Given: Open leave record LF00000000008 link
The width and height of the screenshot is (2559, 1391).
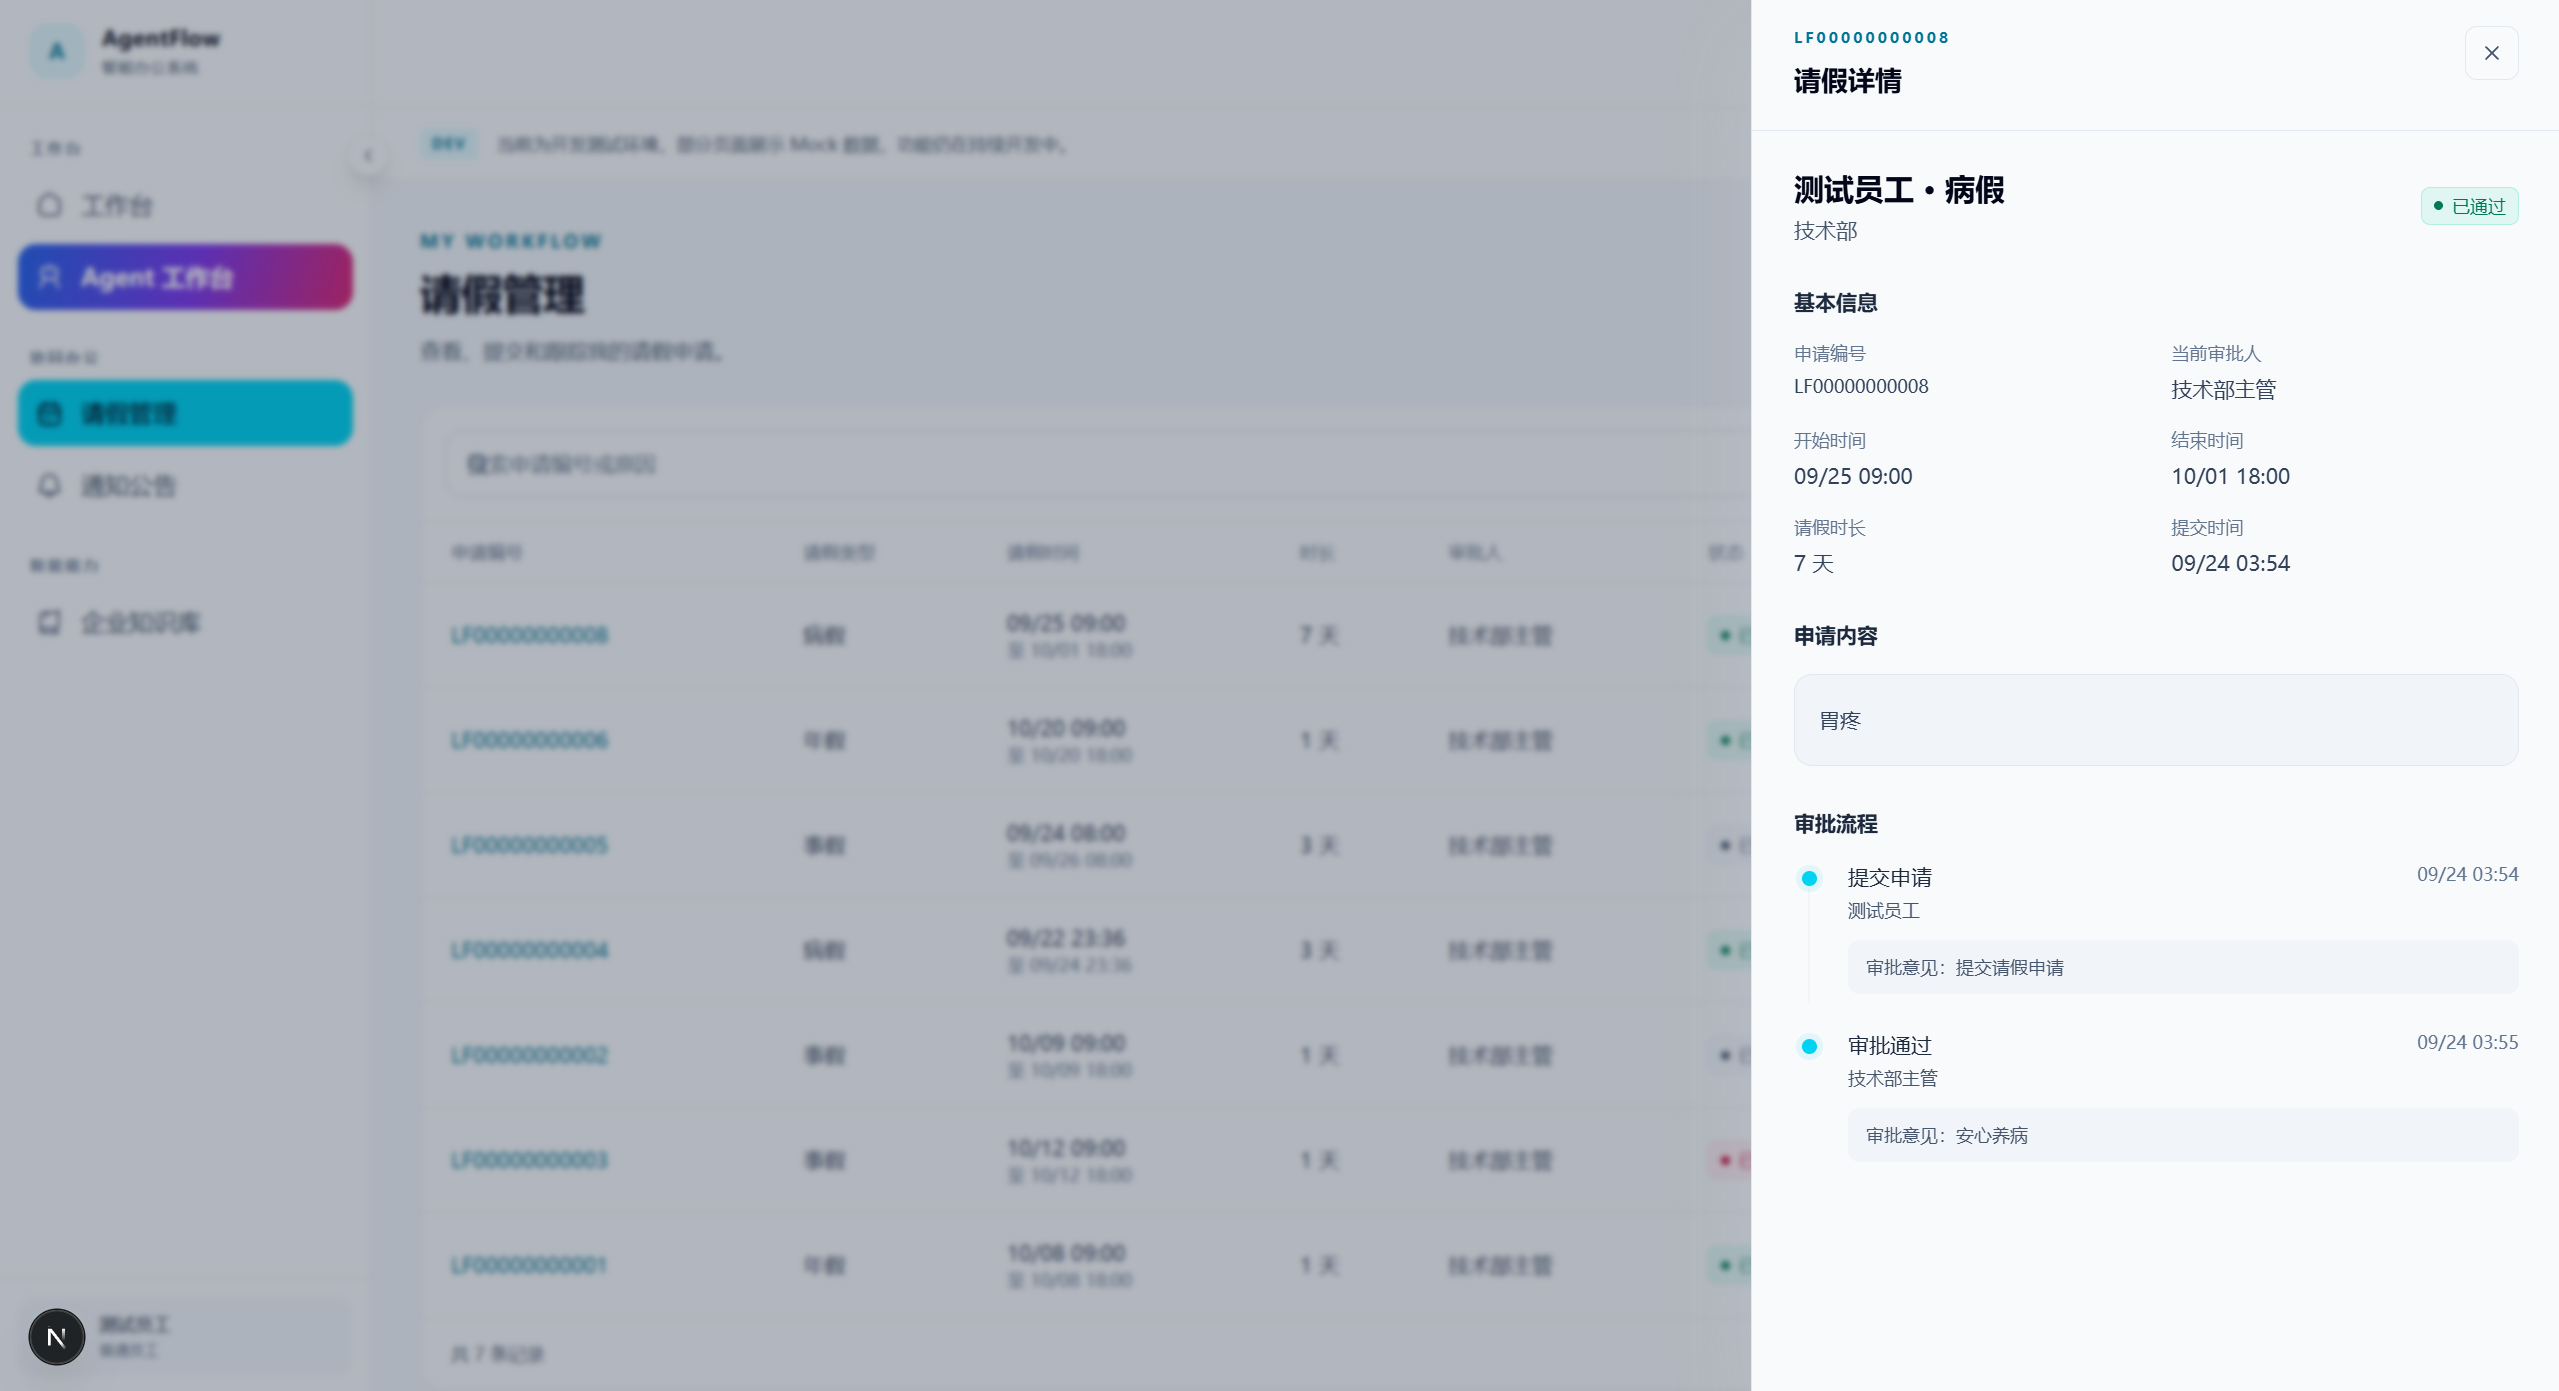Looking at the screenshot, I should (529, 635).
